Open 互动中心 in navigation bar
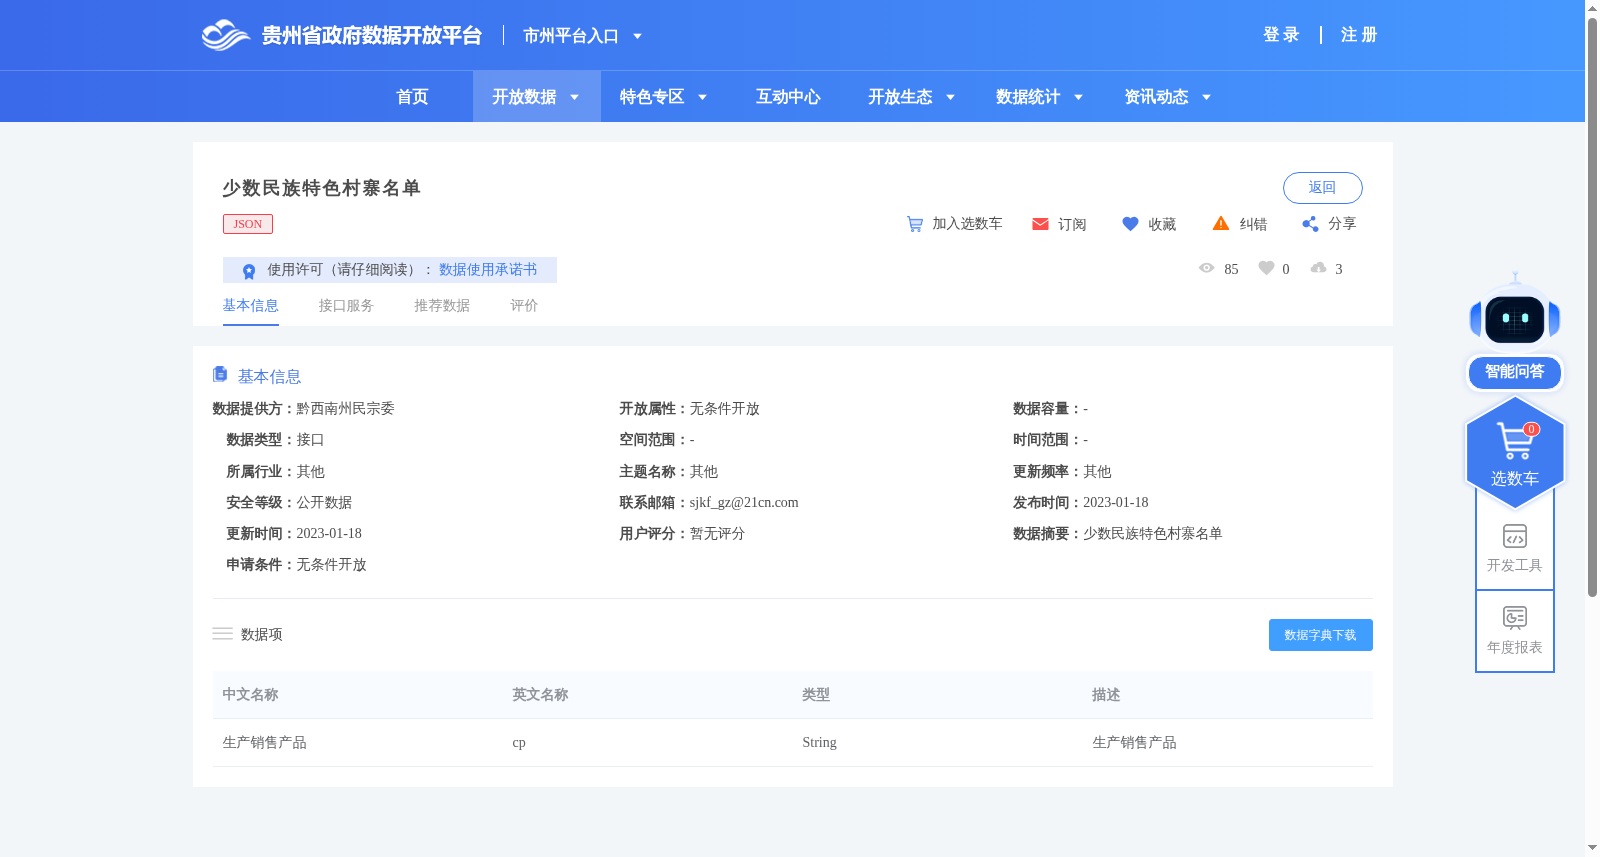The width and height of the screenshot is (1600, 857). pyautogui.click(x=788, y=97)
